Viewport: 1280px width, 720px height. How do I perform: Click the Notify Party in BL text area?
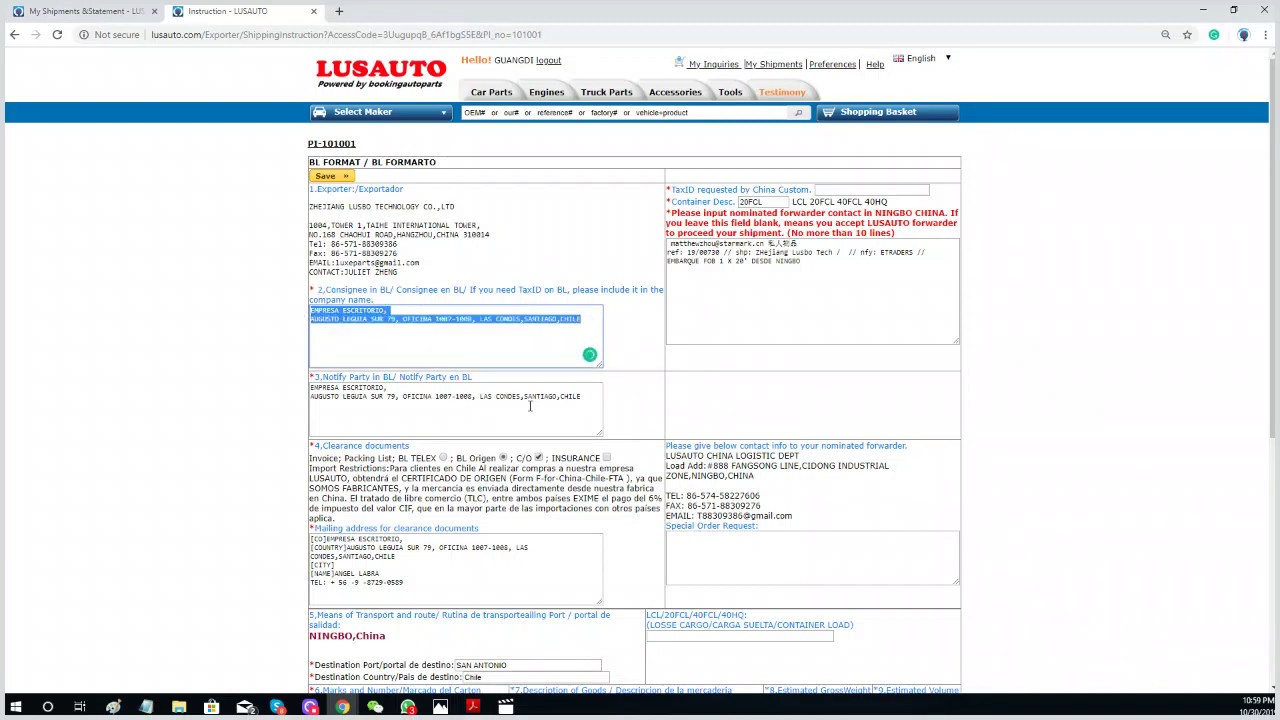tap(456, 409)
